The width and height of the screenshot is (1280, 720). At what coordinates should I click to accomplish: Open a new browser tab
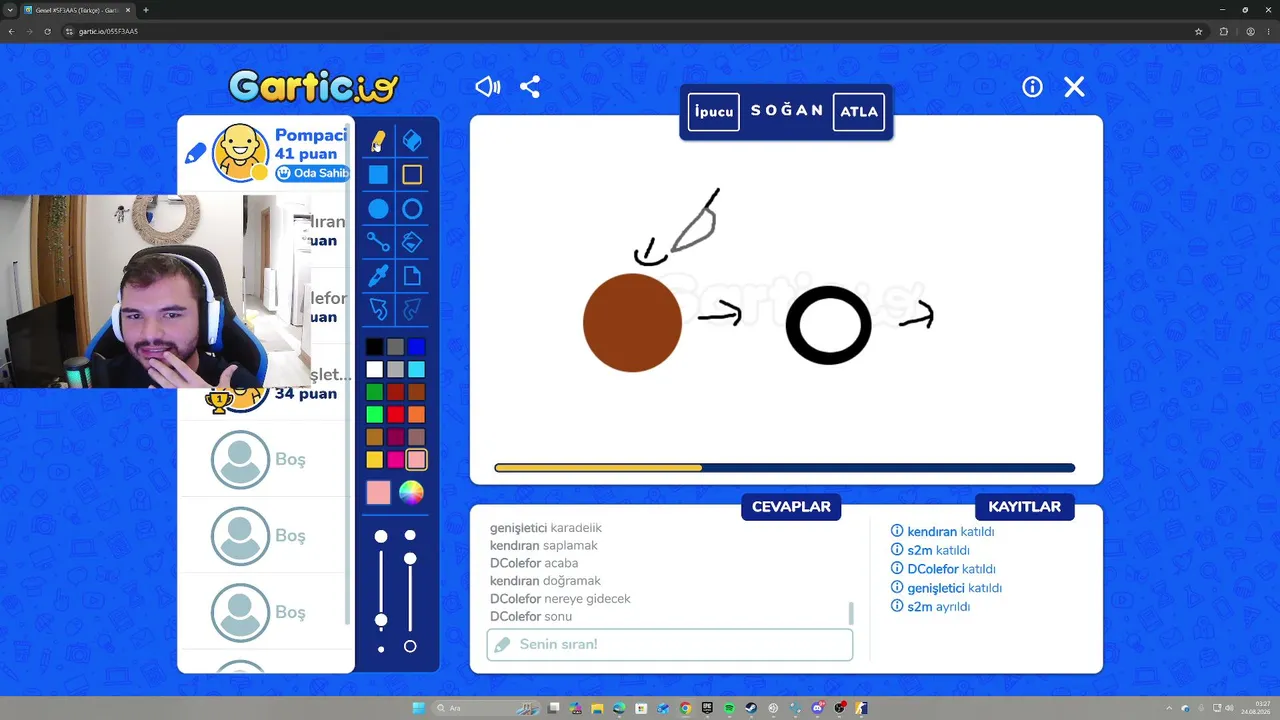146,10
